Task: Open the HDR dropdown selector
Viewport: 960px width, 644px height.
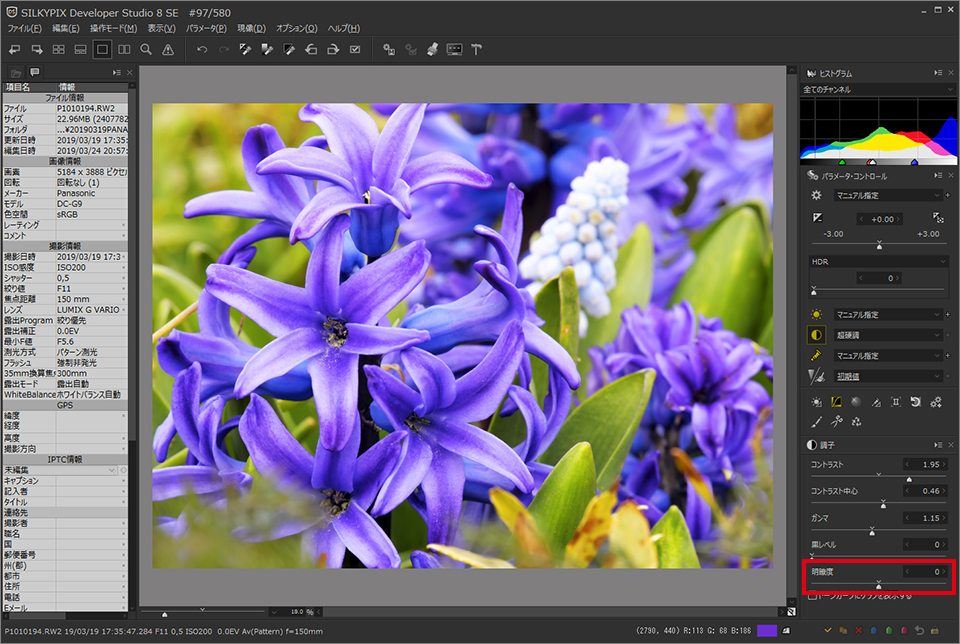Action: tap(877, 261)
